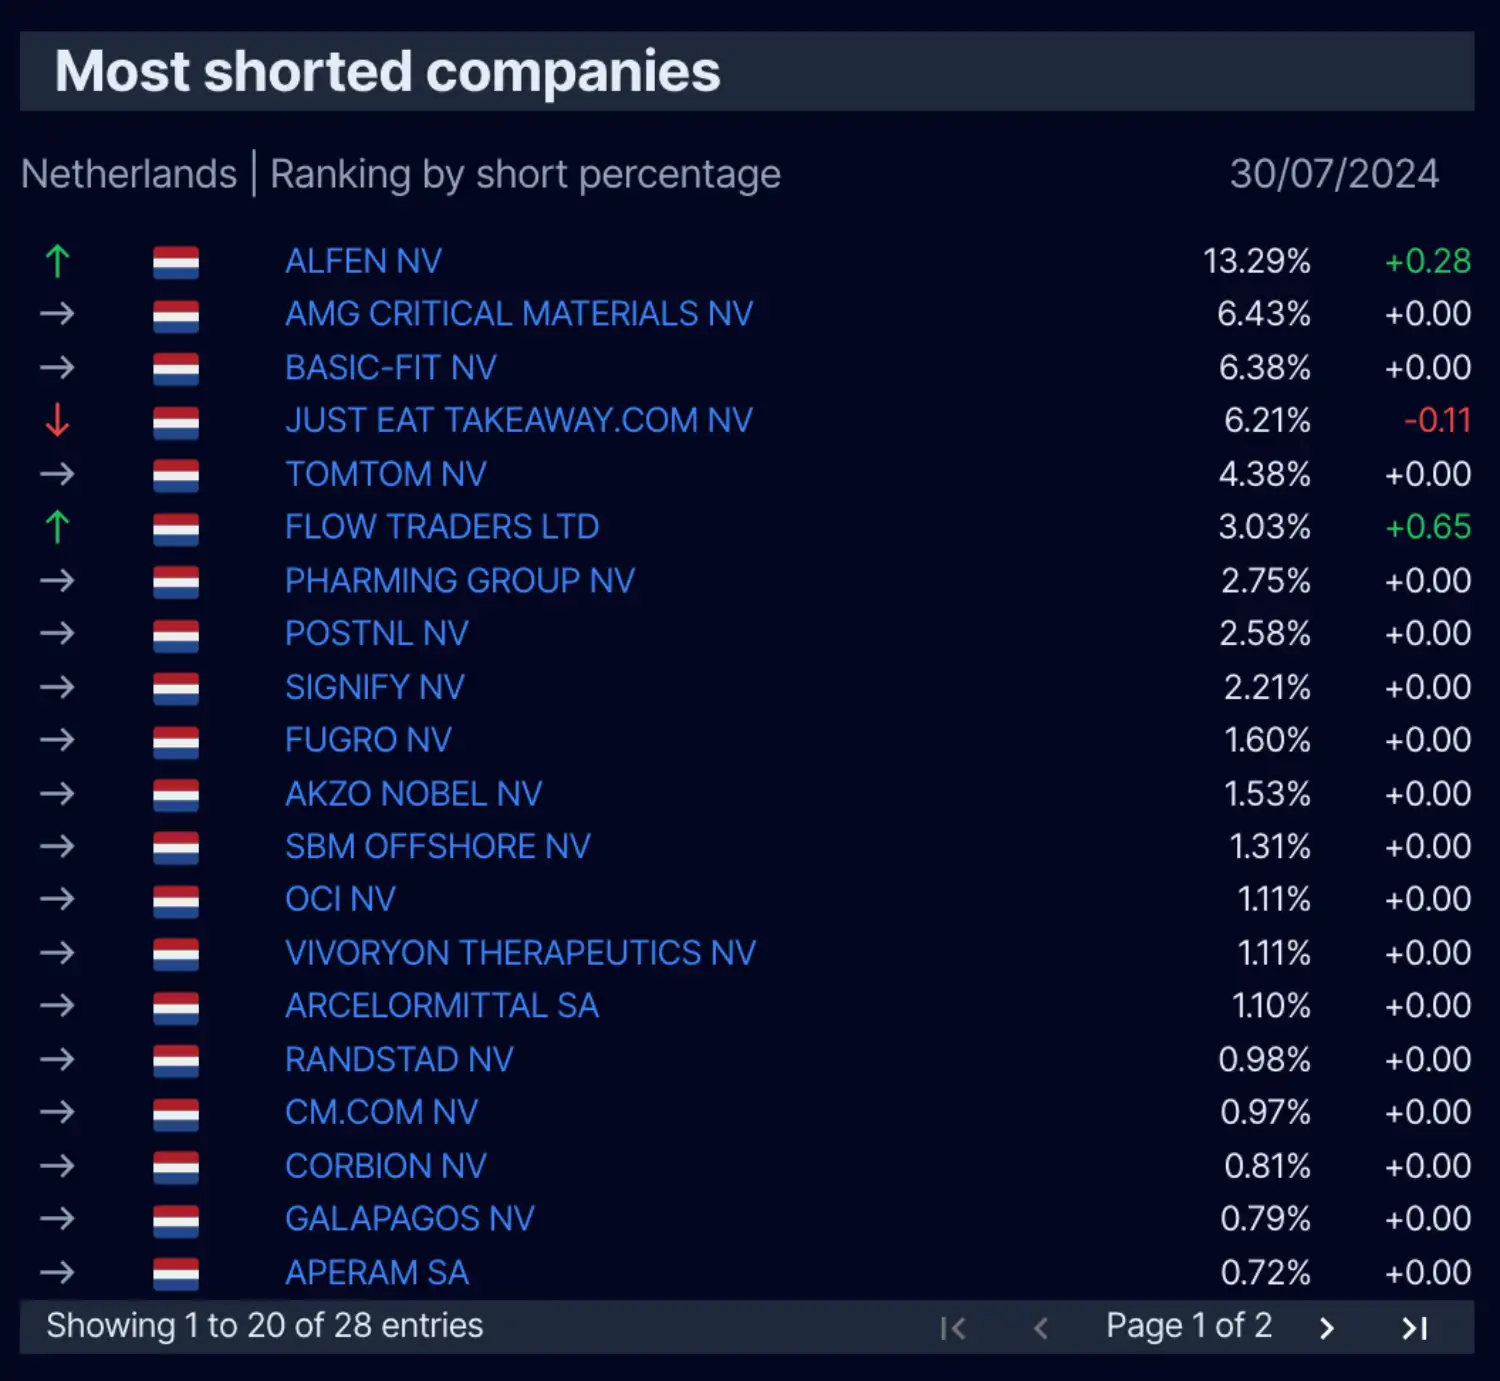
Task: Open AMG CRITICAL MATERIALS NV link
Action: point(519,314)
